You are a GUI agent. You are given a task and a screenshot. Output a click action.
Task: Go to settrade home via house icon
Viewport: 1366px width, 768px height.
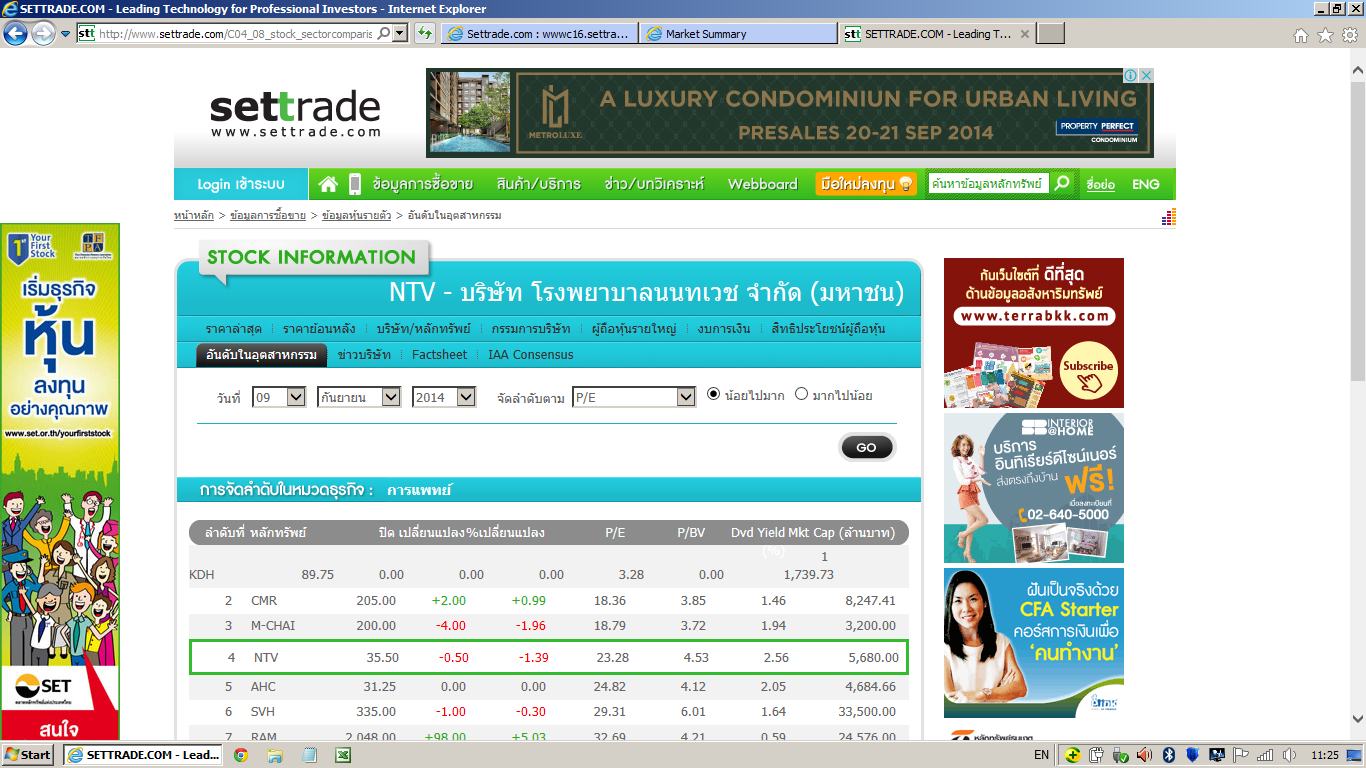pos(328,184)
